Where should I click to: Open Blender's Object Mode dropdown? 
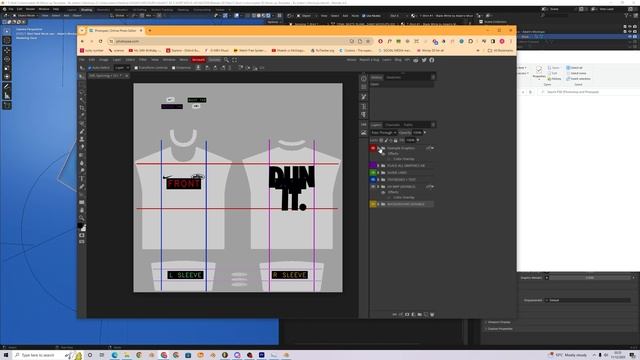coord(26,16)
